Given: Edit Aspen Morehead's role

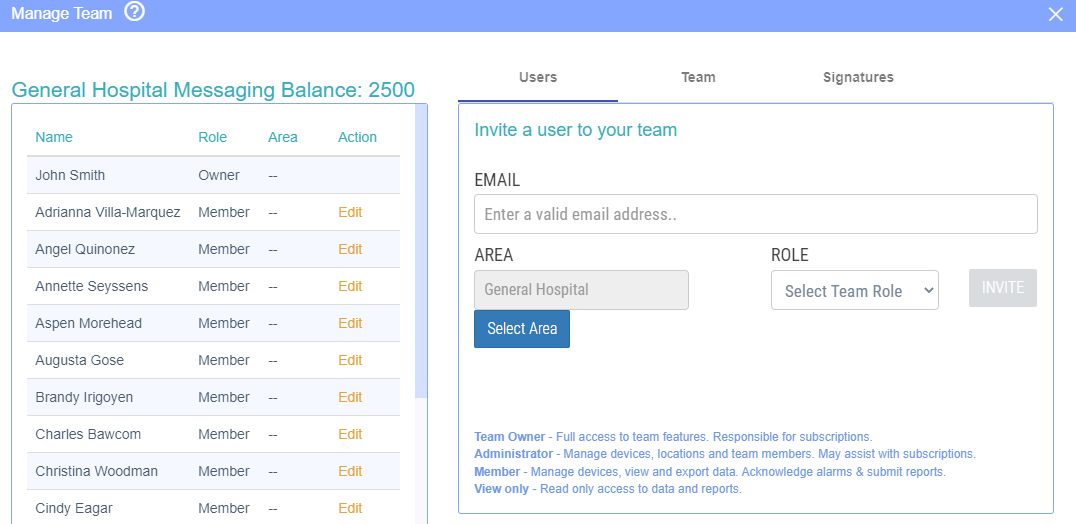Looking at the screenshot, I should point(350,323).
